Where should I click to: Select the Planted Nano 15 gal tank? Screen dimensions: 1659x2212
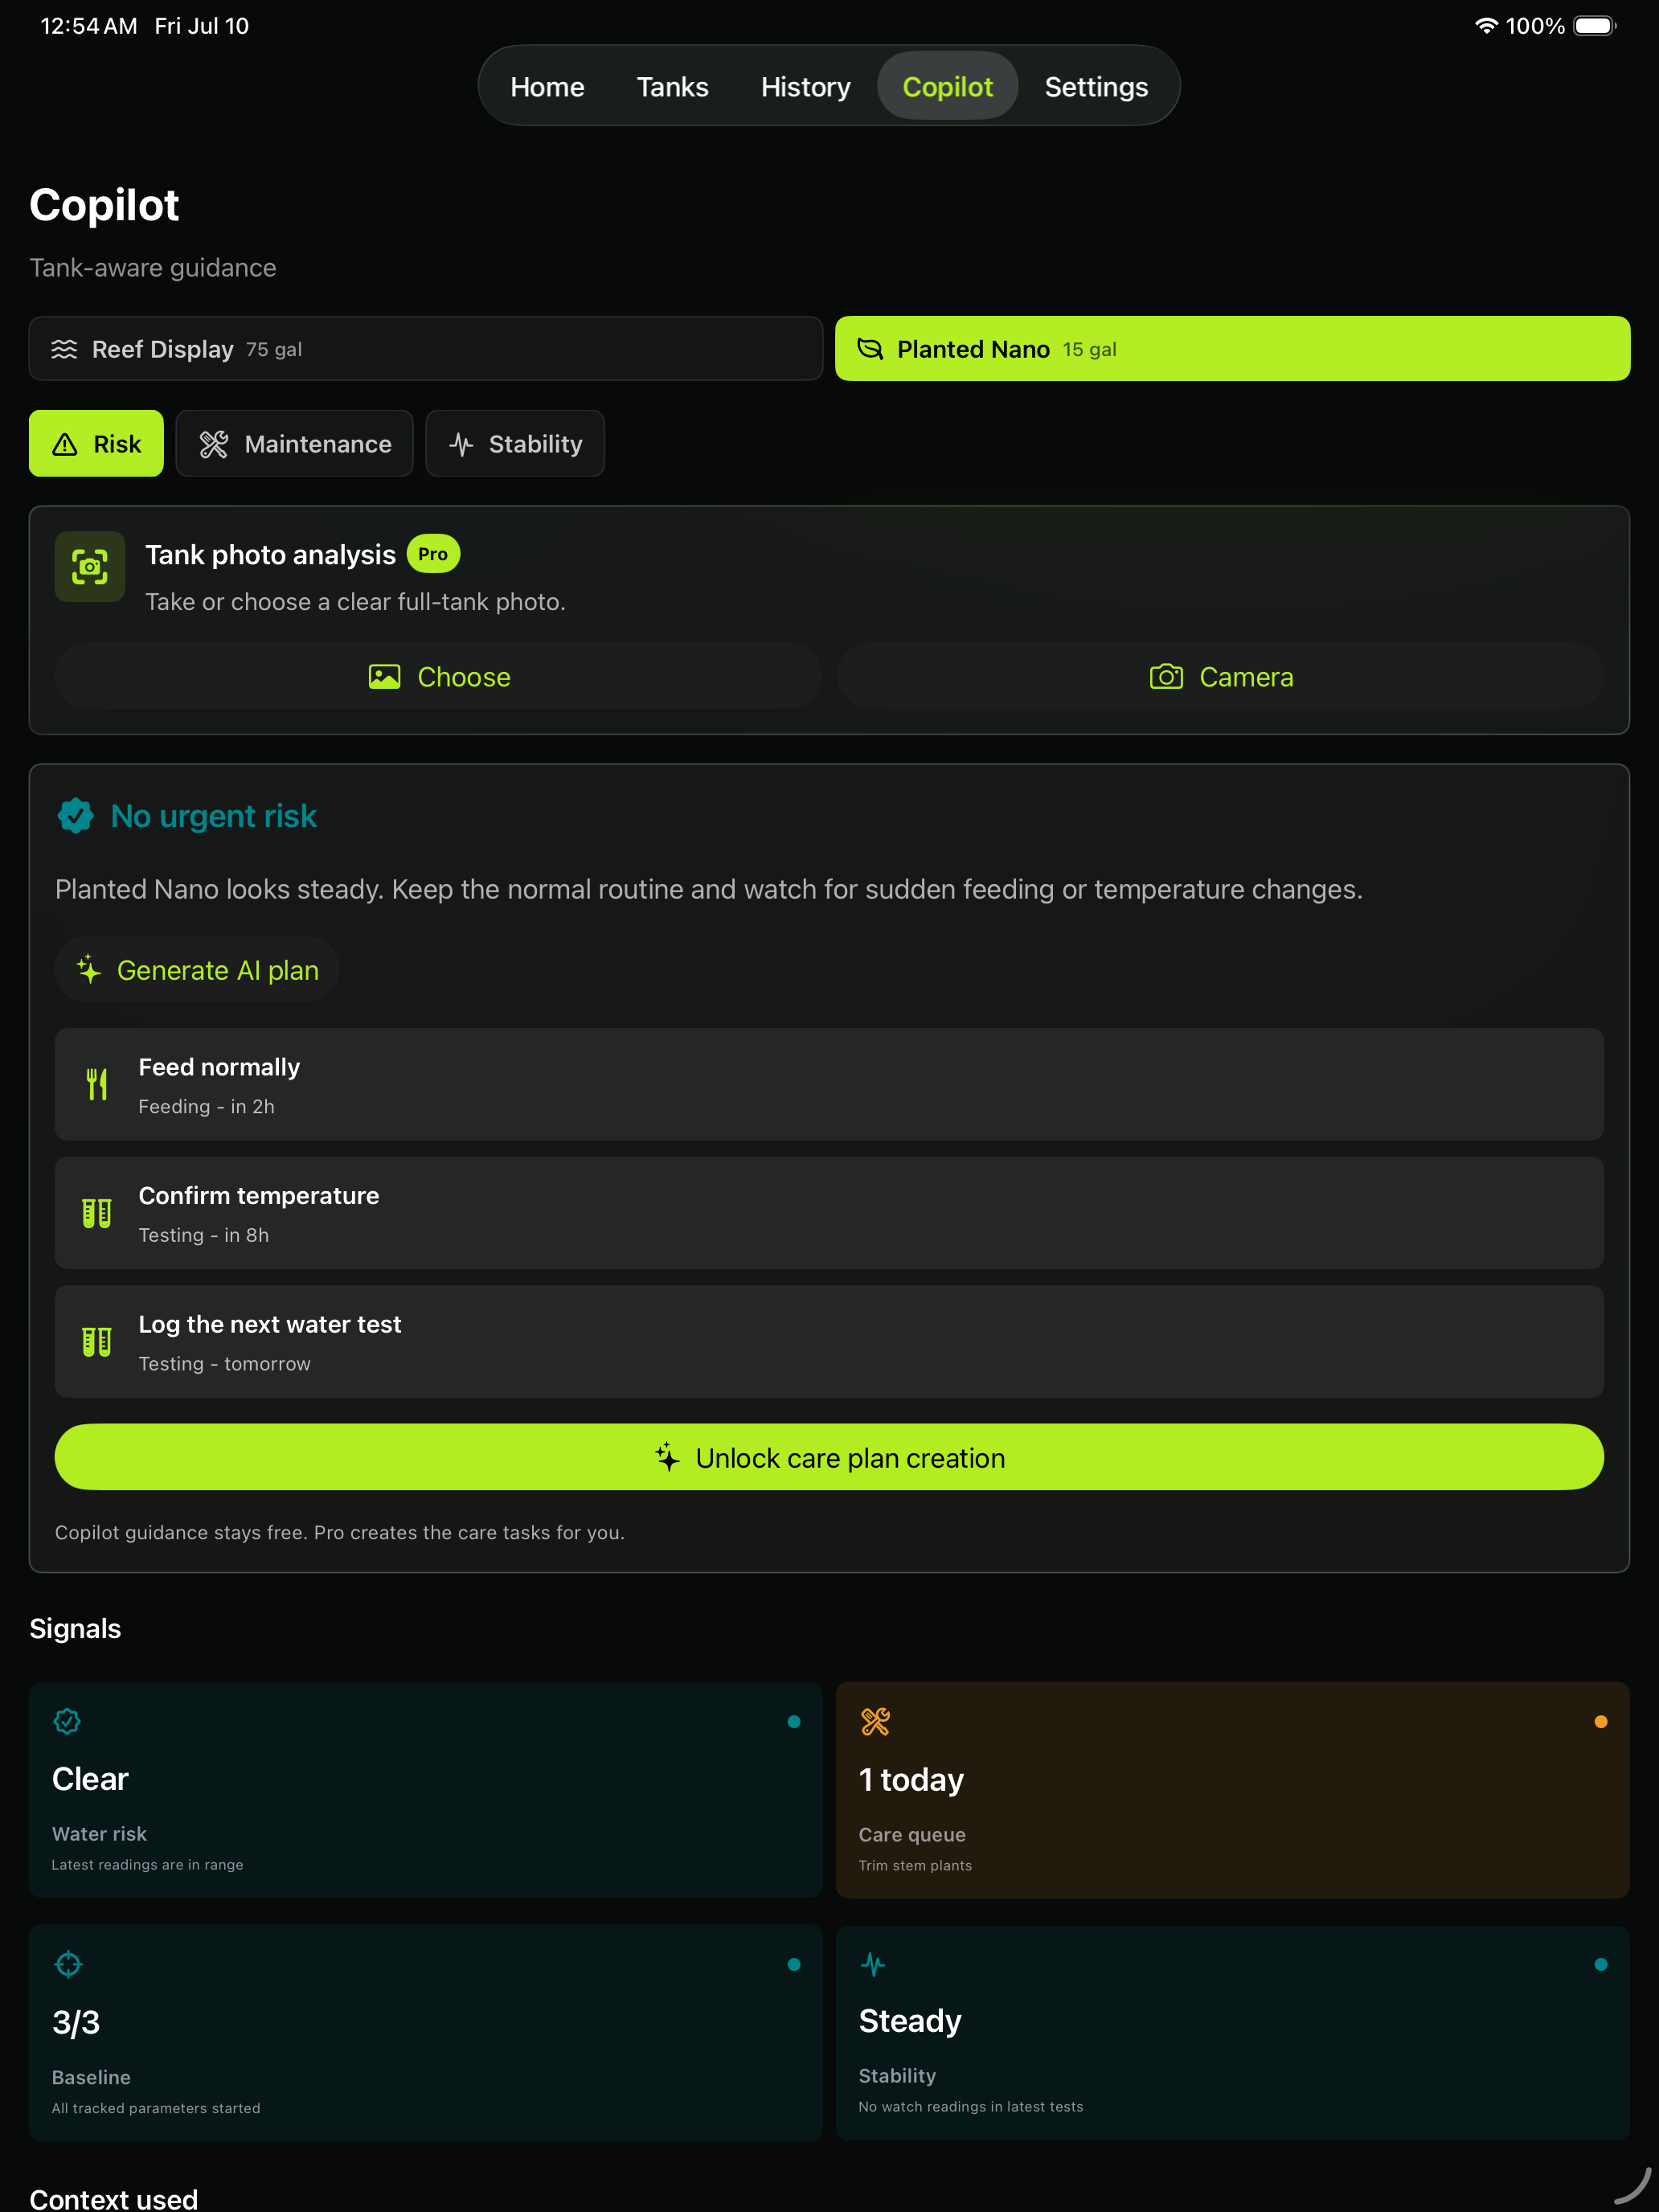tap(1232, 349)
